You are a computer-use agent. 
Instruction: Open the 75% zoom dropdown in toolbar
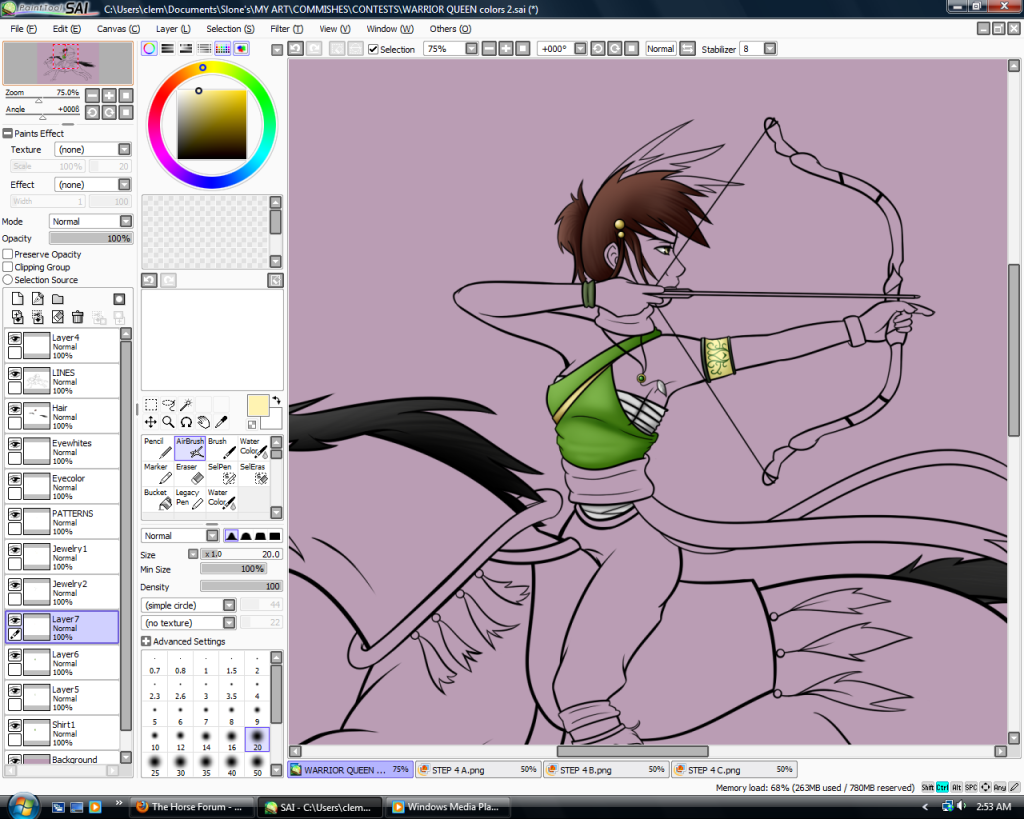point(472,49)
